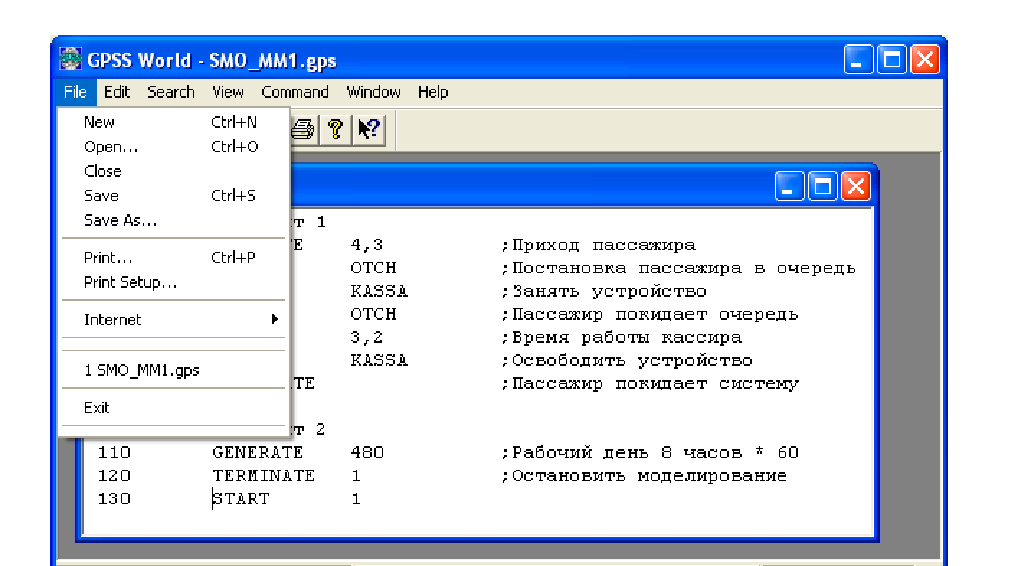This screenshot has height=566, width=1036.
Task: Click the comment ';Пассажир покидает очередь'
Action: tap(650, 314)
